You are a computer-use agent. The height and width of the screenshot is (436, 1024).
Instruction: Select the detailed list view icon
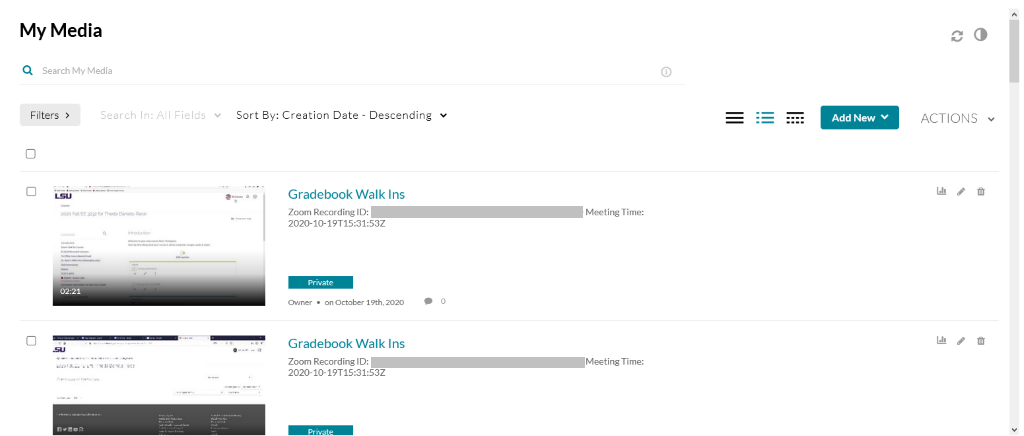click(765, 118)
